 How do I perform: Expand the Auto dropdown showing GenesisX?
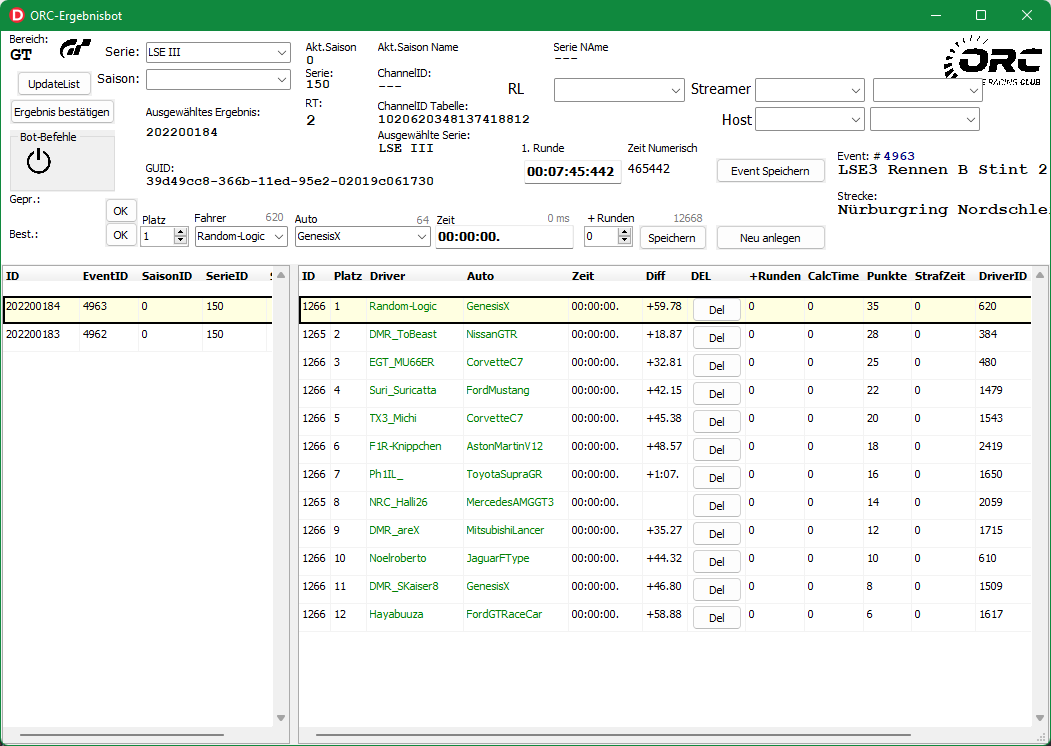tap(362, 237)
